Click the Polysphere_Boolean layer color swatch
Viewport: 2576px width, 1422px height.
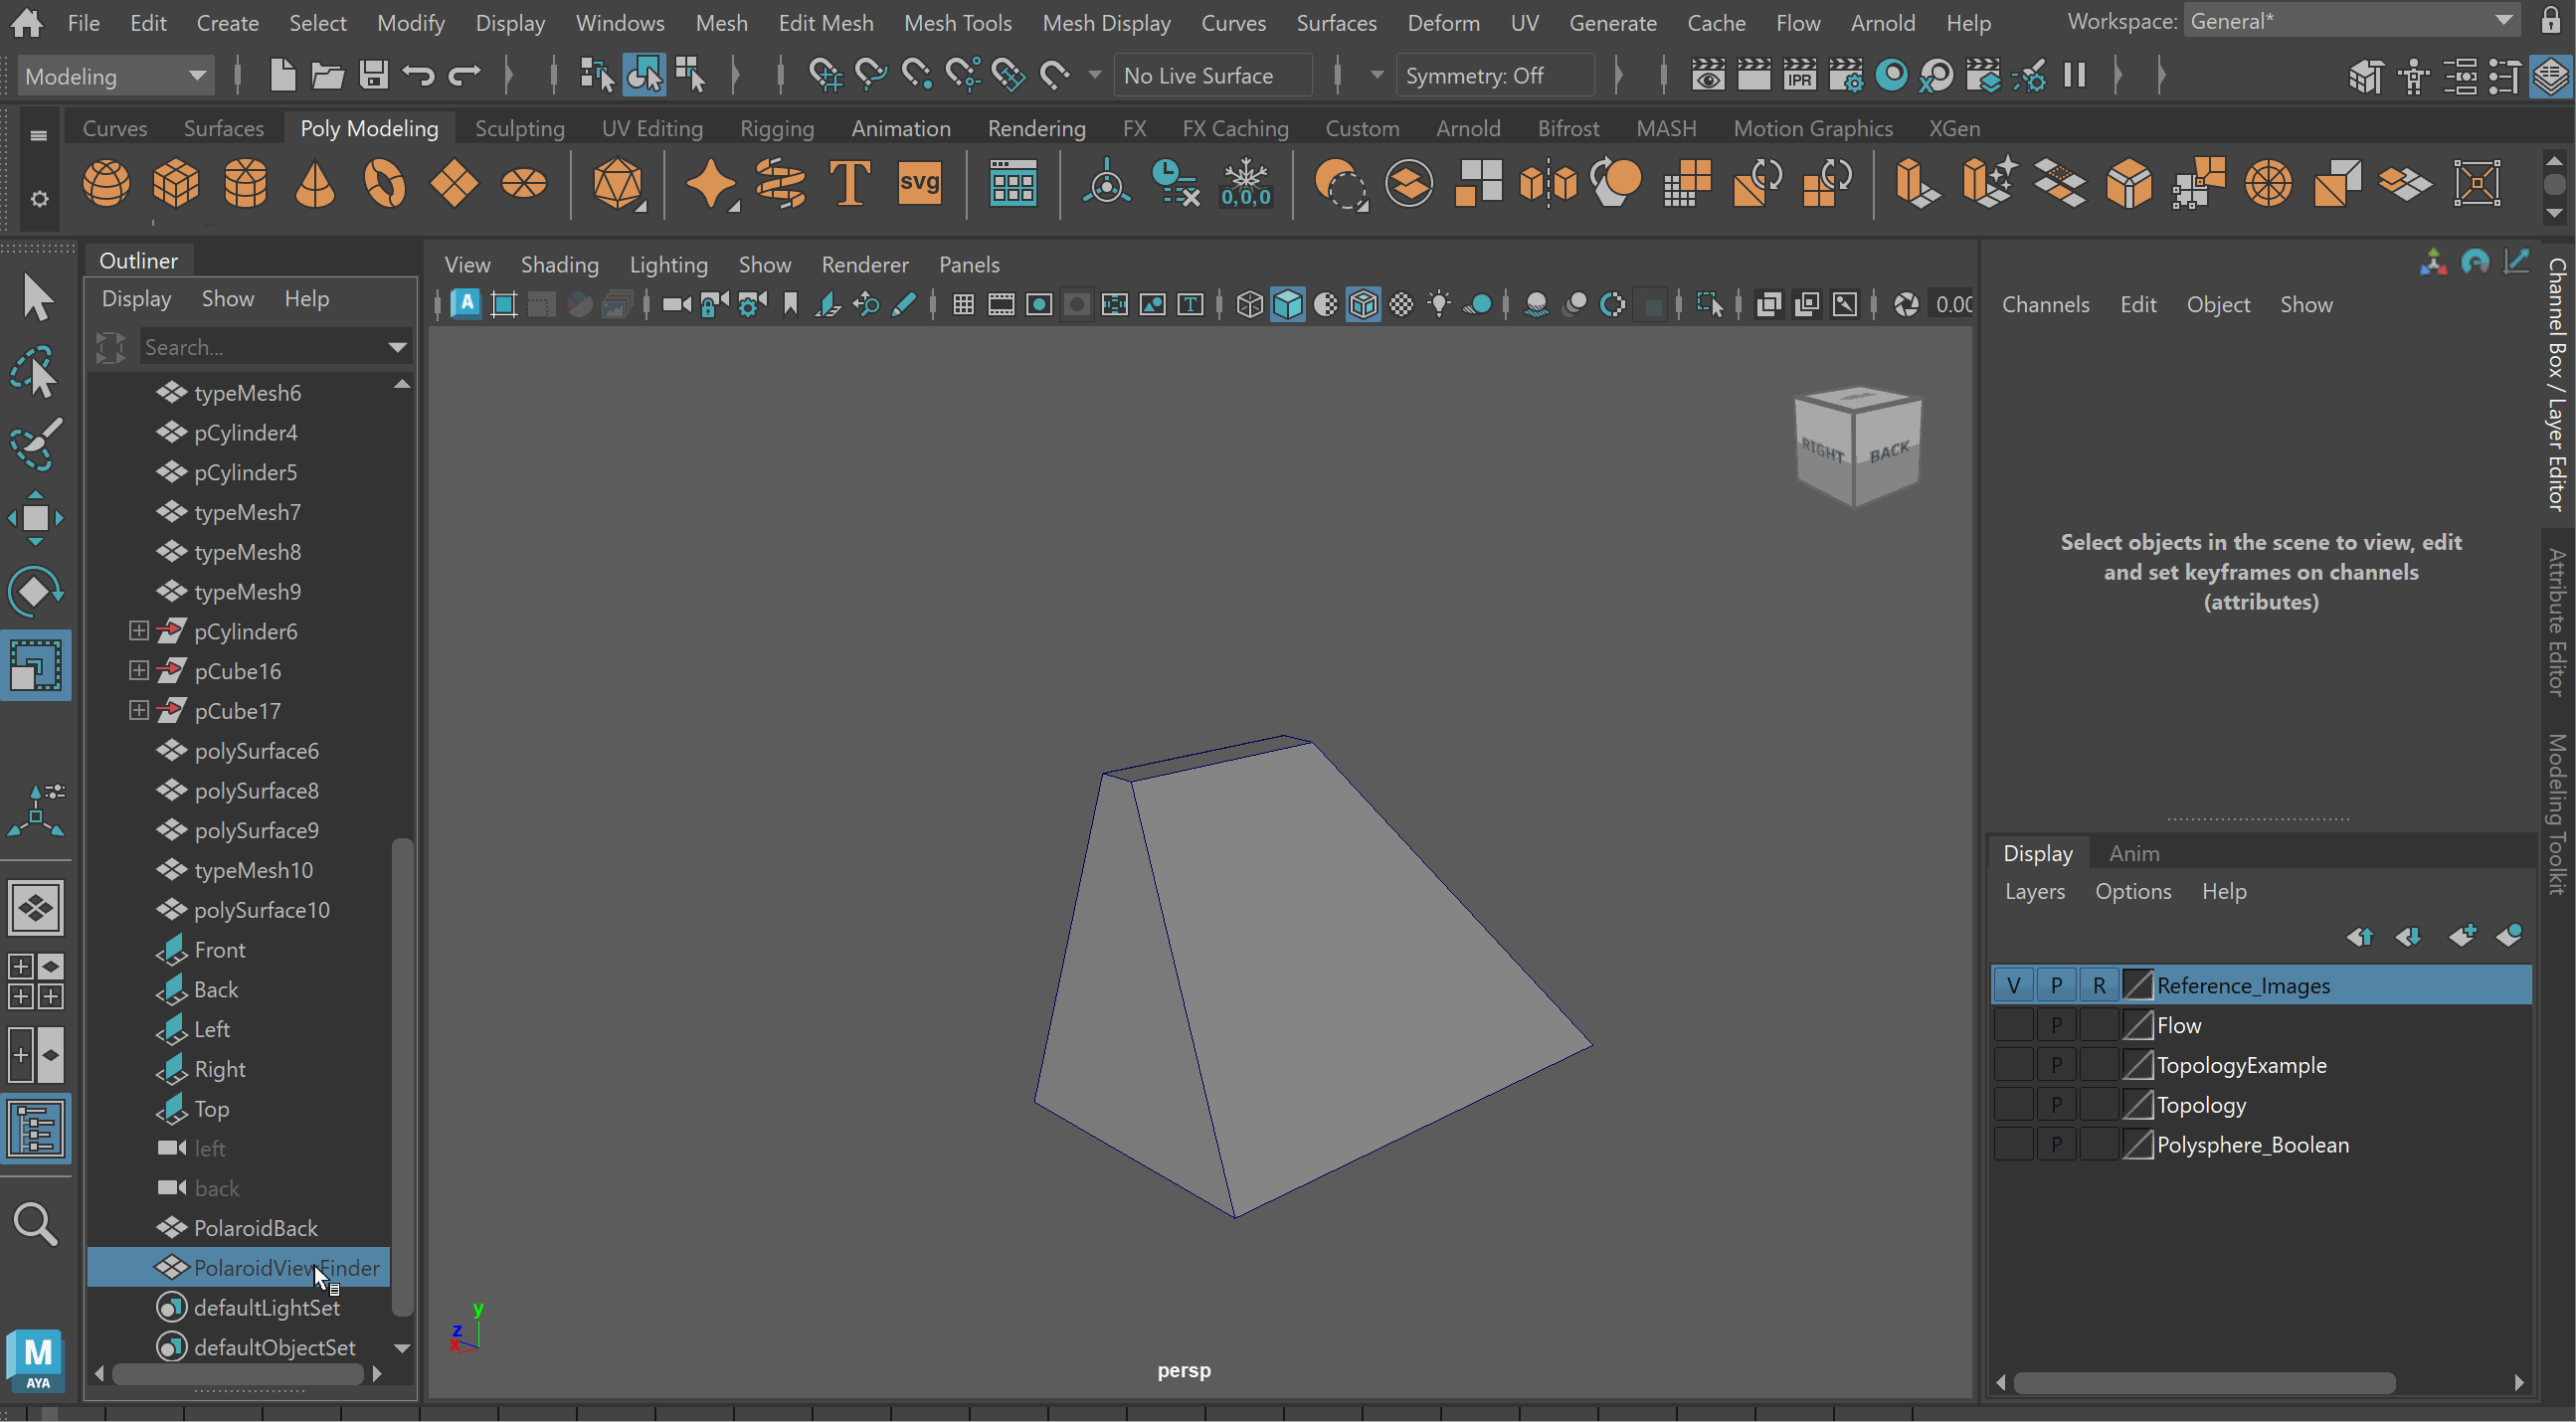(x=2137, y=1145)
